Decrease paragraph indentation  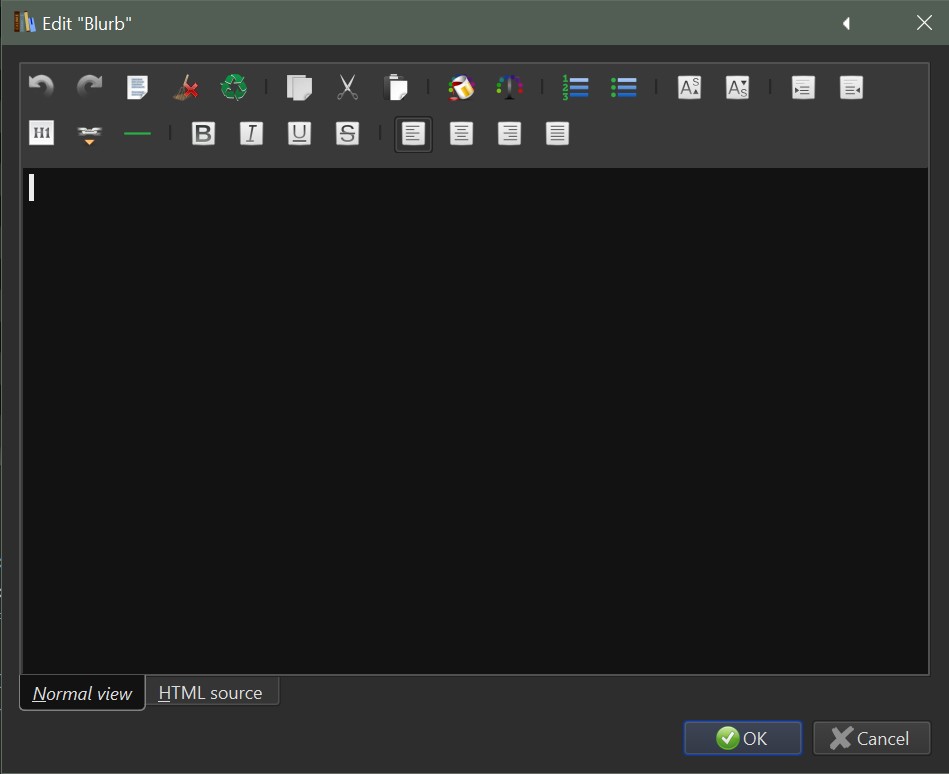coord(851,87)
